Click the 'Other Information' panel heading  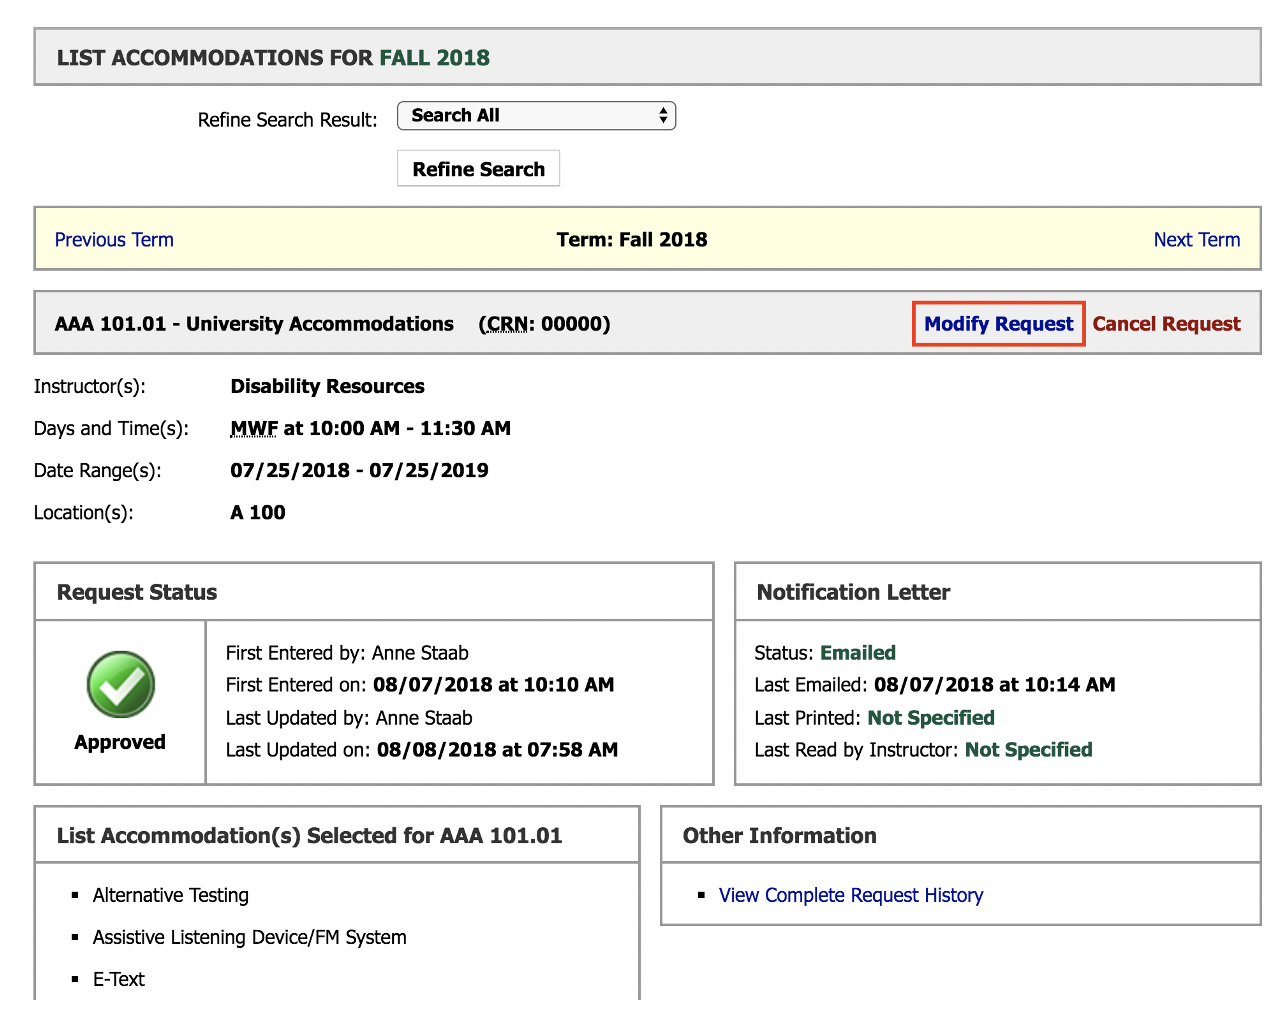[779, 836]
